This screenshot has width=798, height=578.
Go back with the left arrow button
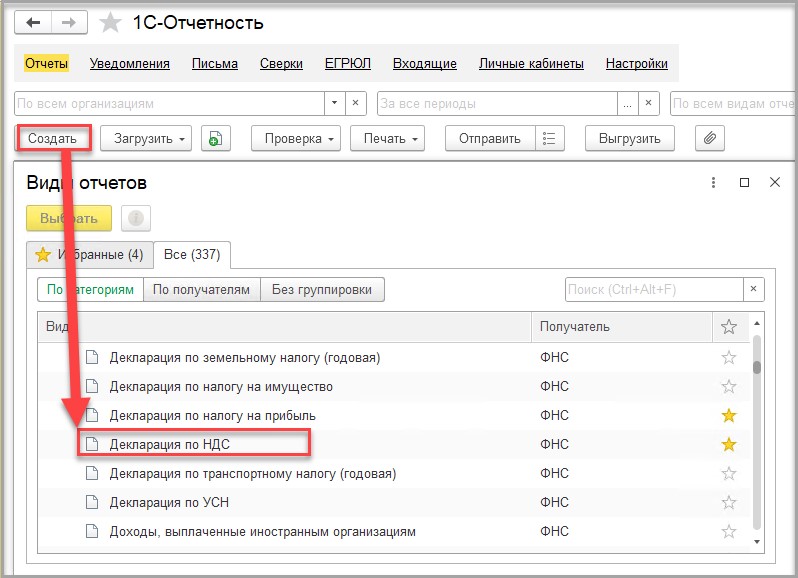[33, 22]
